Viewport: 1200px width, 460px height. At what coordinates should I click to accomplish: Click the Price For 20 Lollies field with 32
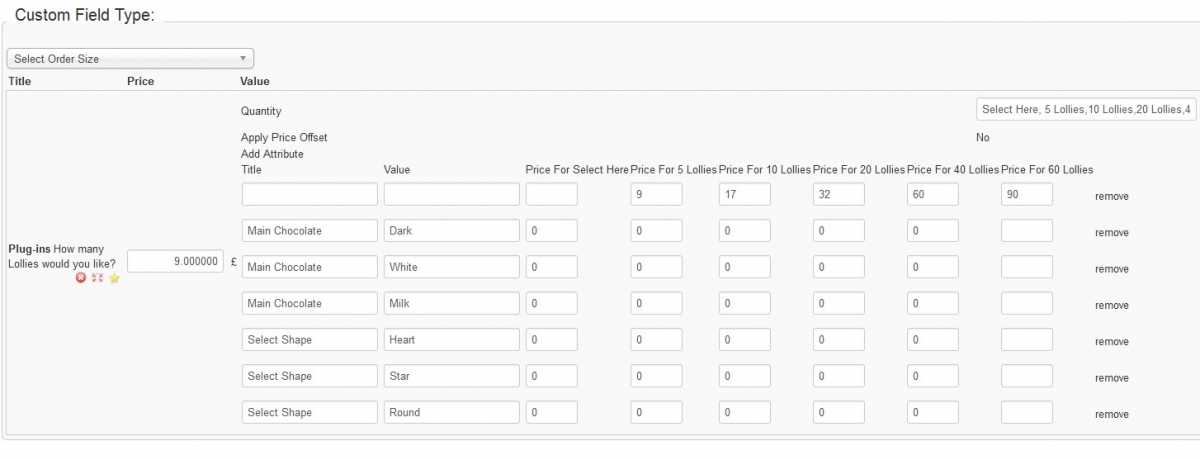[838, 195]
